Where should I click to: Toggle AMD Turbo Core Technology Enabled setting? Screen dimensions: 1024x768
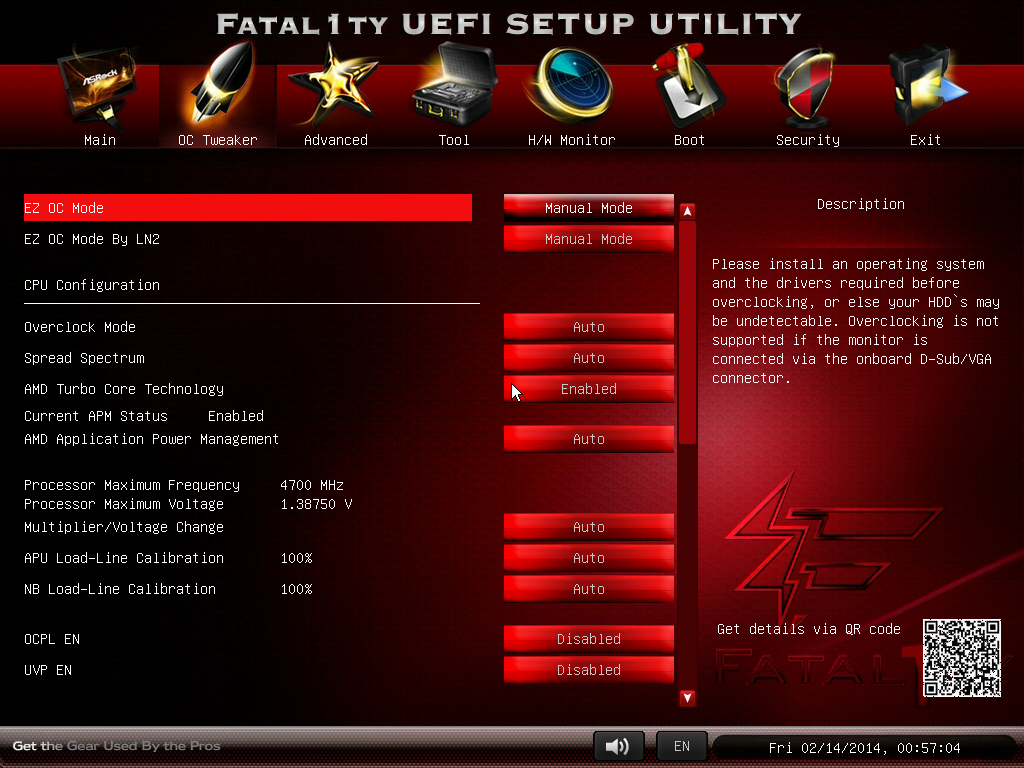pyautogui.click(x=588, y=389)
